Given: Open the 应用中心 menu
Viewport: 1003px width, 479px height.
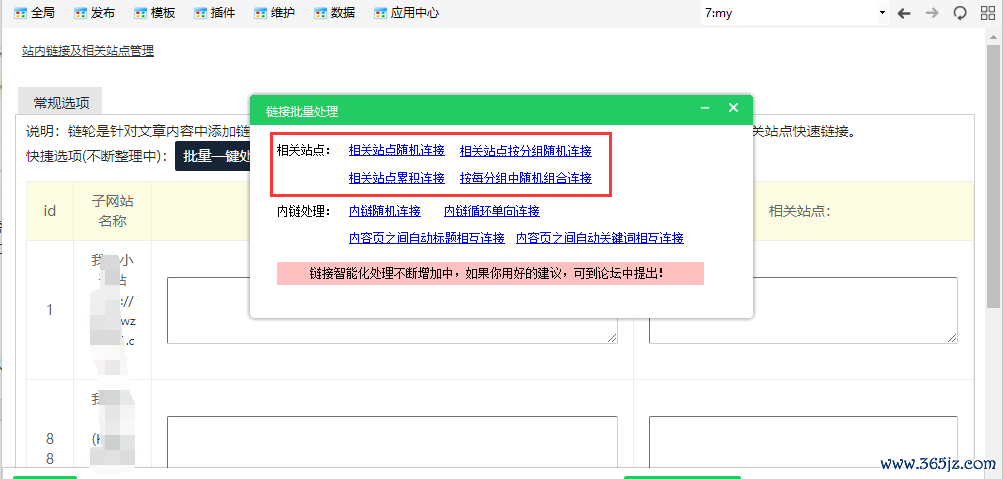Looking at the screenshot, I should point(405,13).
